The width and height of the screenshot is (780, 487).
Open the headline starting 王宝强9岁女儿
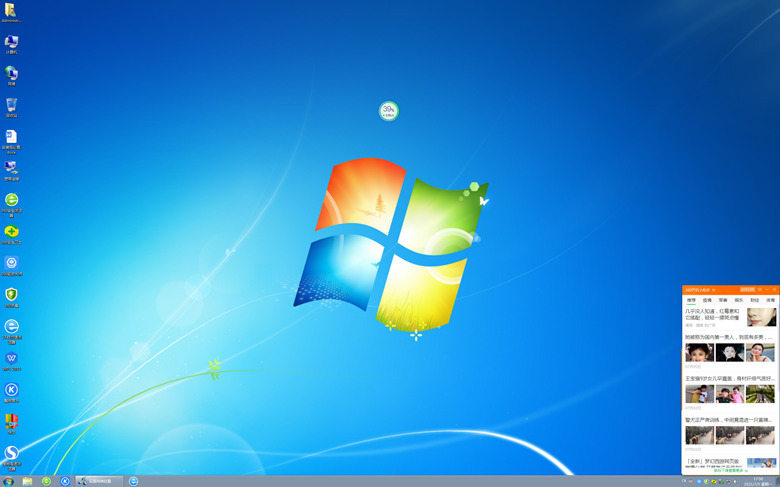pyautogui.click(x=730, y=379)
